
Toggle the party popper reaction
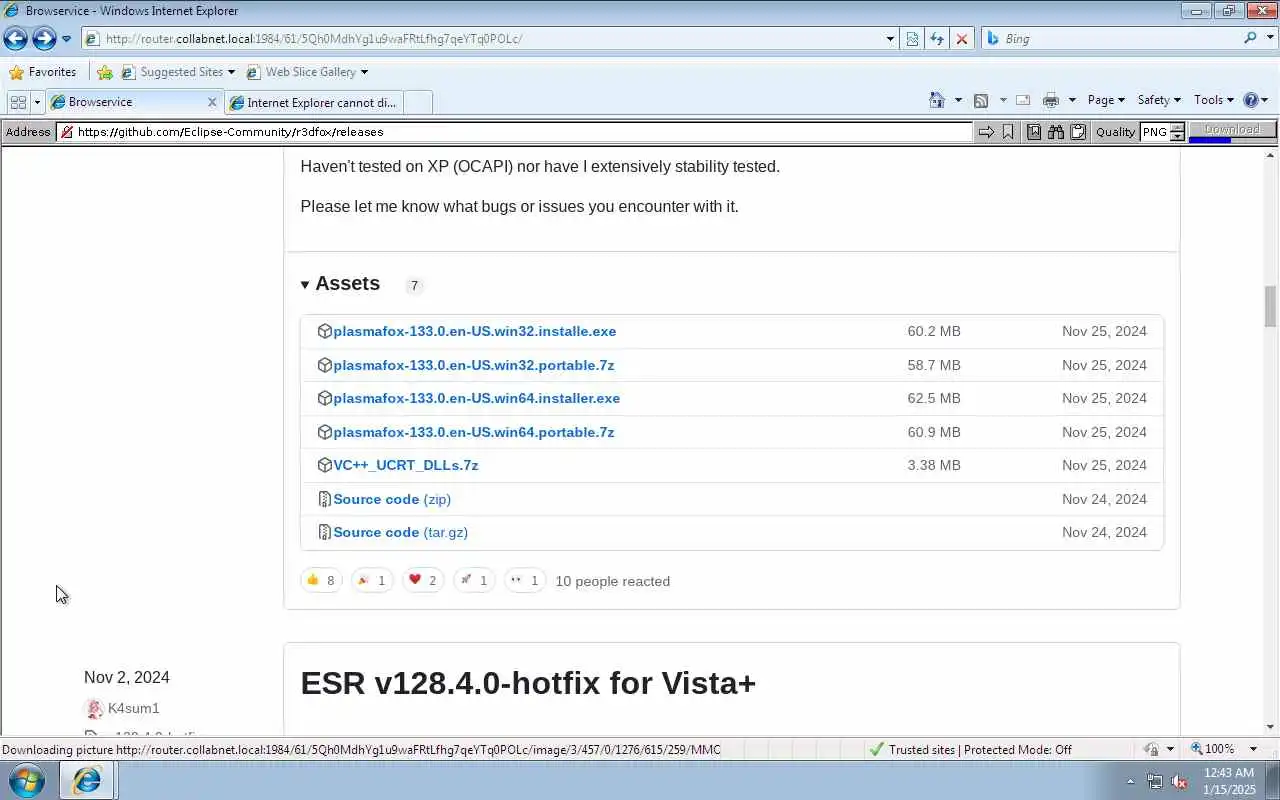click(371, 581)
